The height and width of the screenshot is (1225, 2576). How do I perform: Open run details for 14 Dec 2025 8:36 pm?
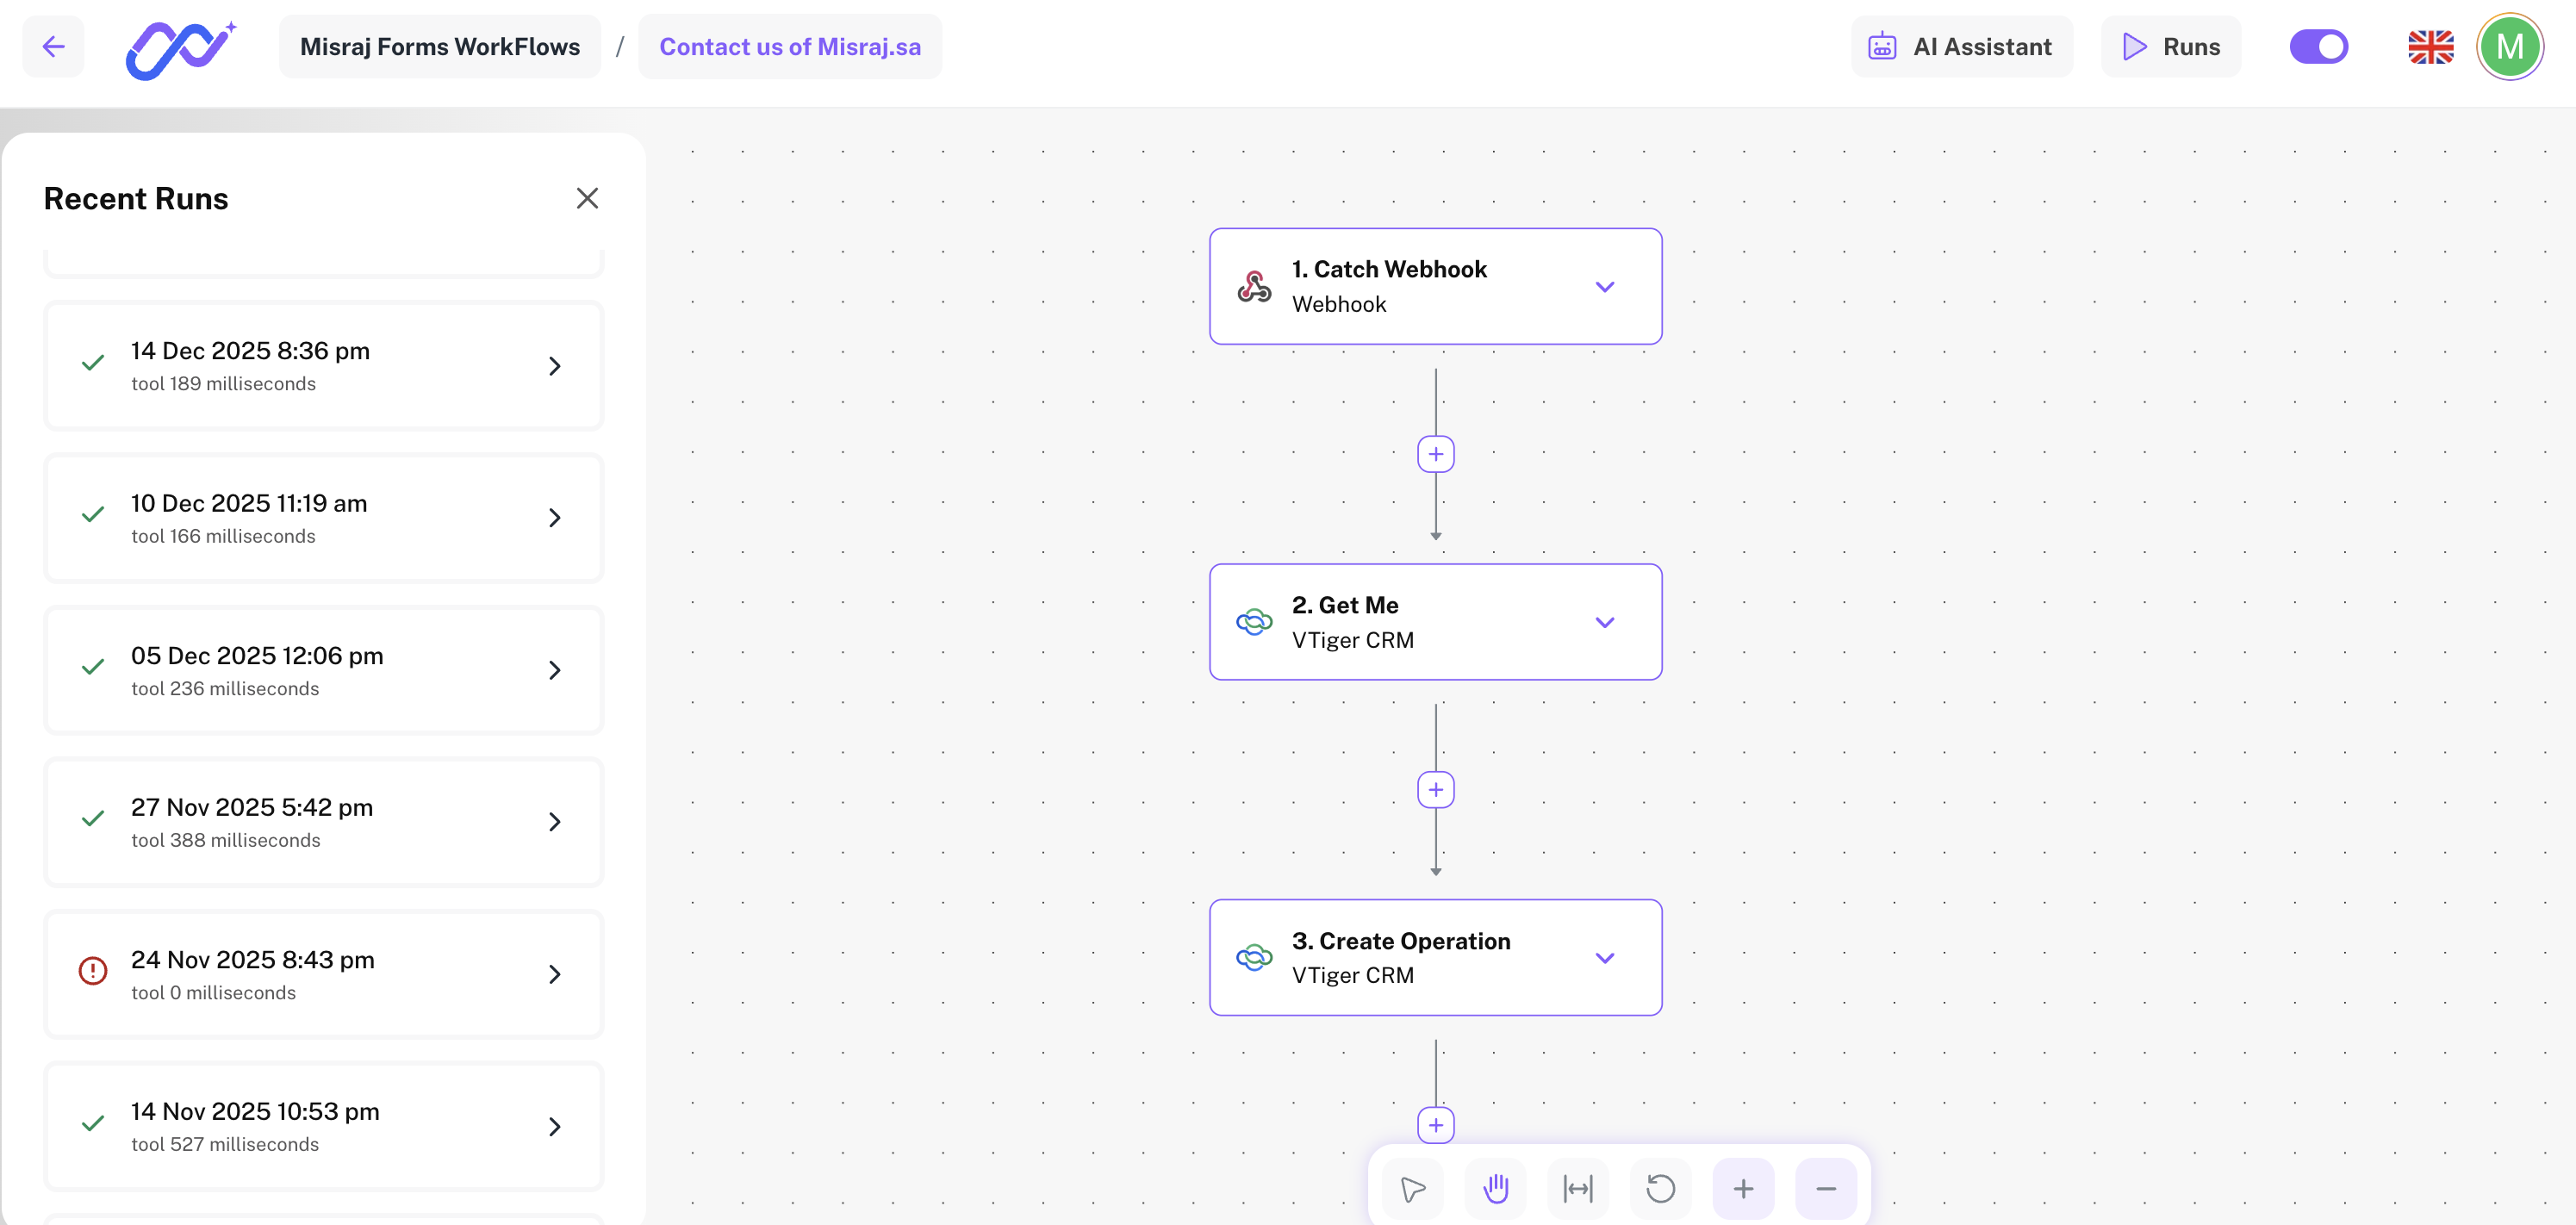(324, 366)
